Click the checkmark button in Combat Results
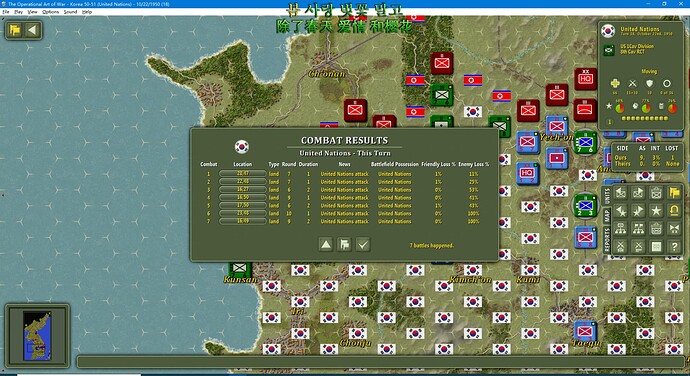This screenshot has width=690, height=376. click(363, 244)
